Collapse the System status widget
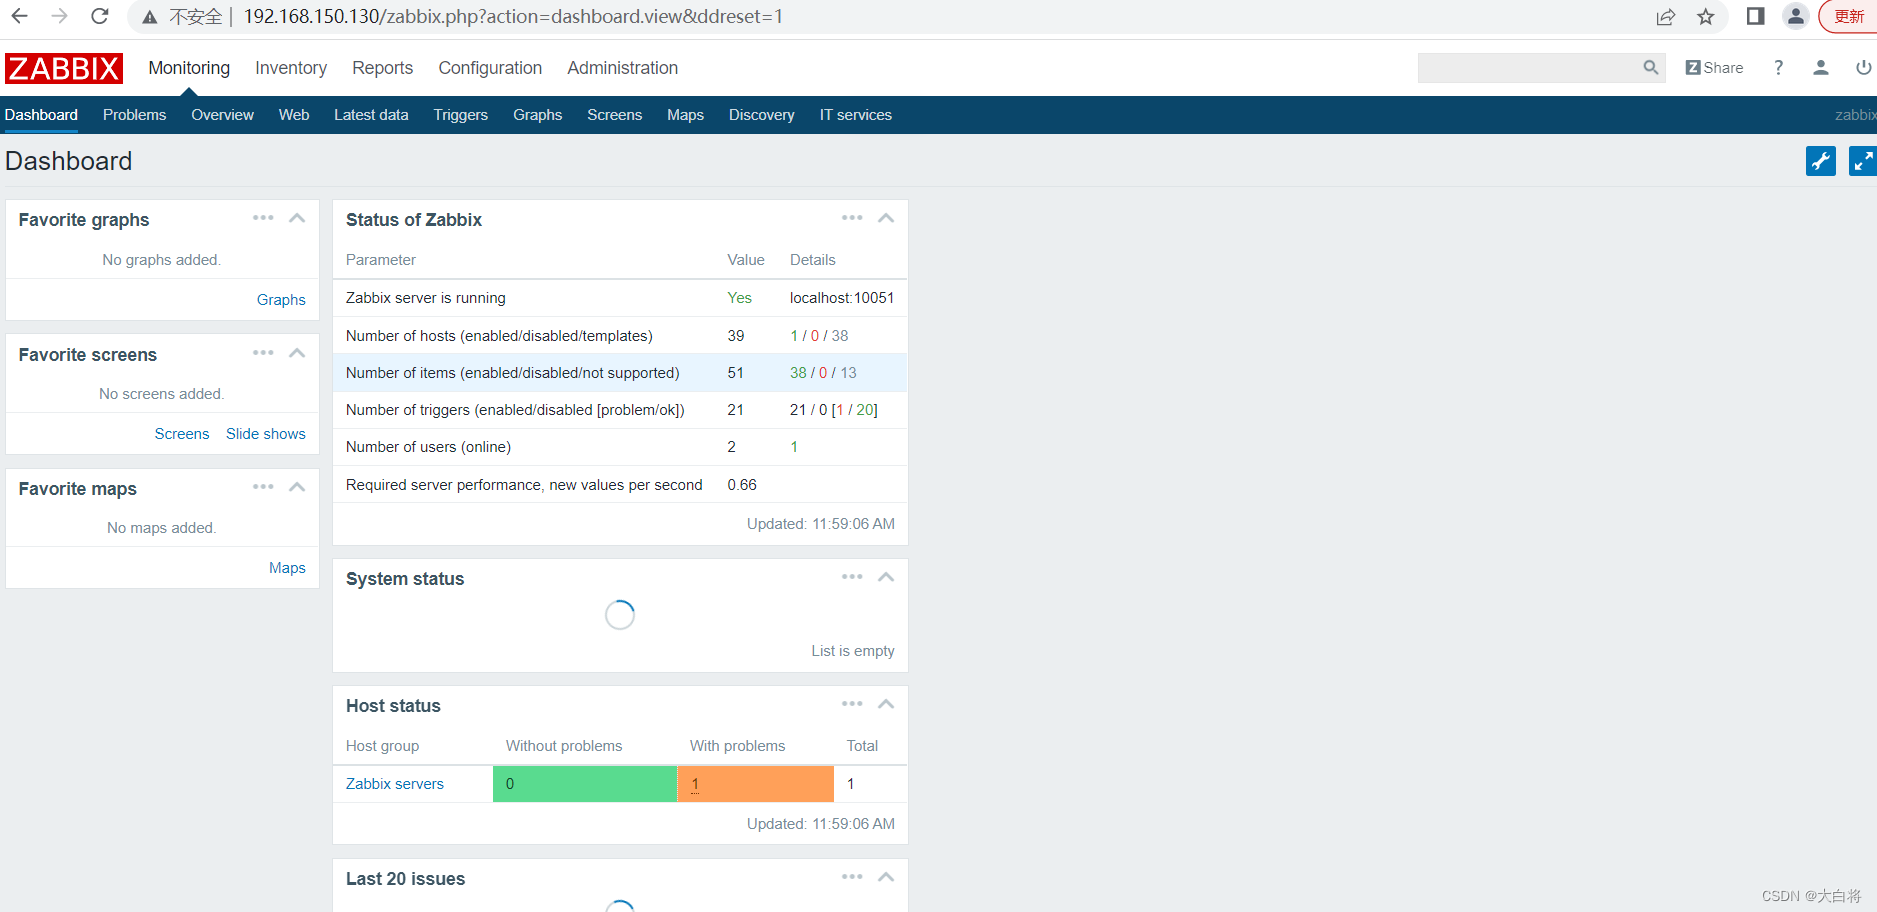The height and width of the screenshot is (912, 1877). click(x=886, y=577)
